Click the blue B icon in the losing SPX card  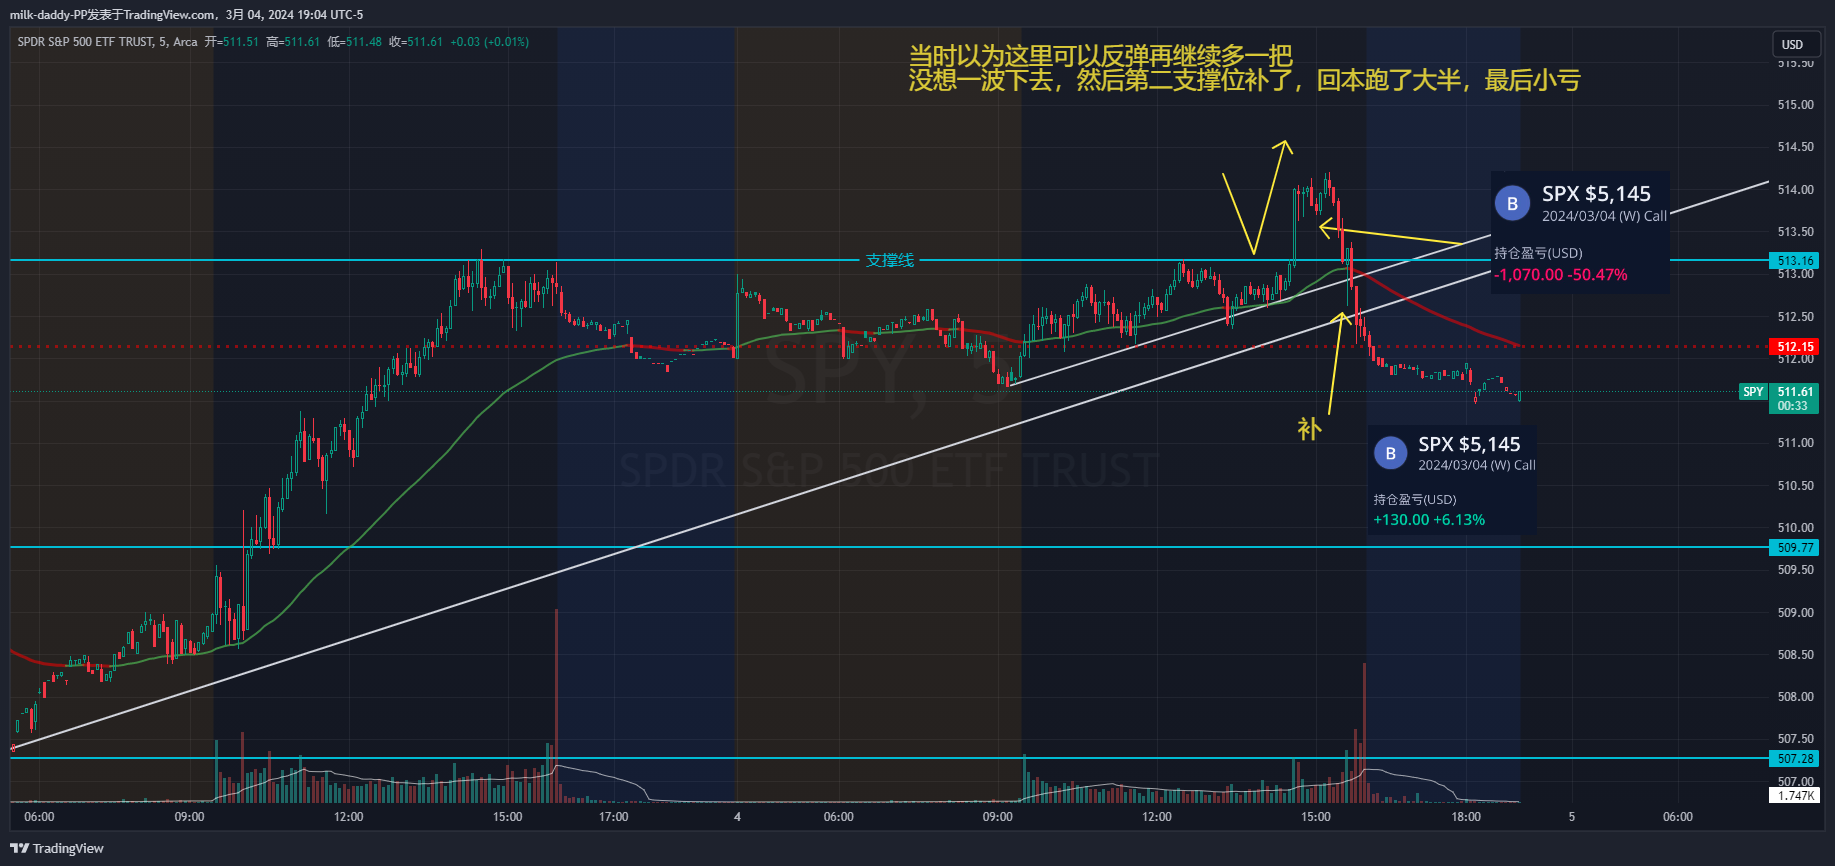pos(1512,204)
